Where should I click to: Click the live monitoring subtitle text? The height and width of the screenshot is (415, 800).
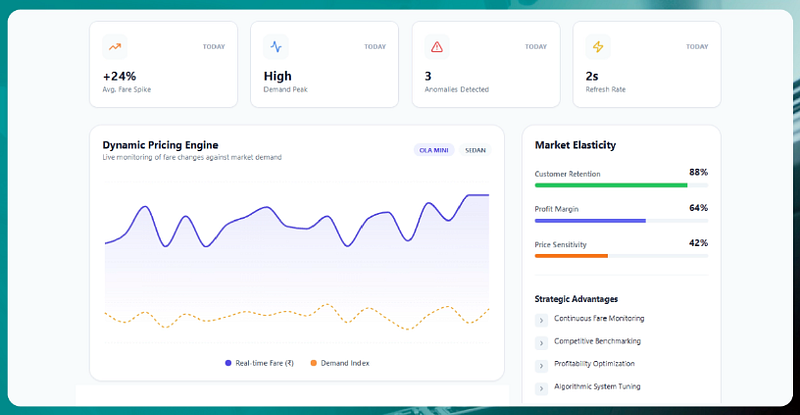[x=192, y=157]
